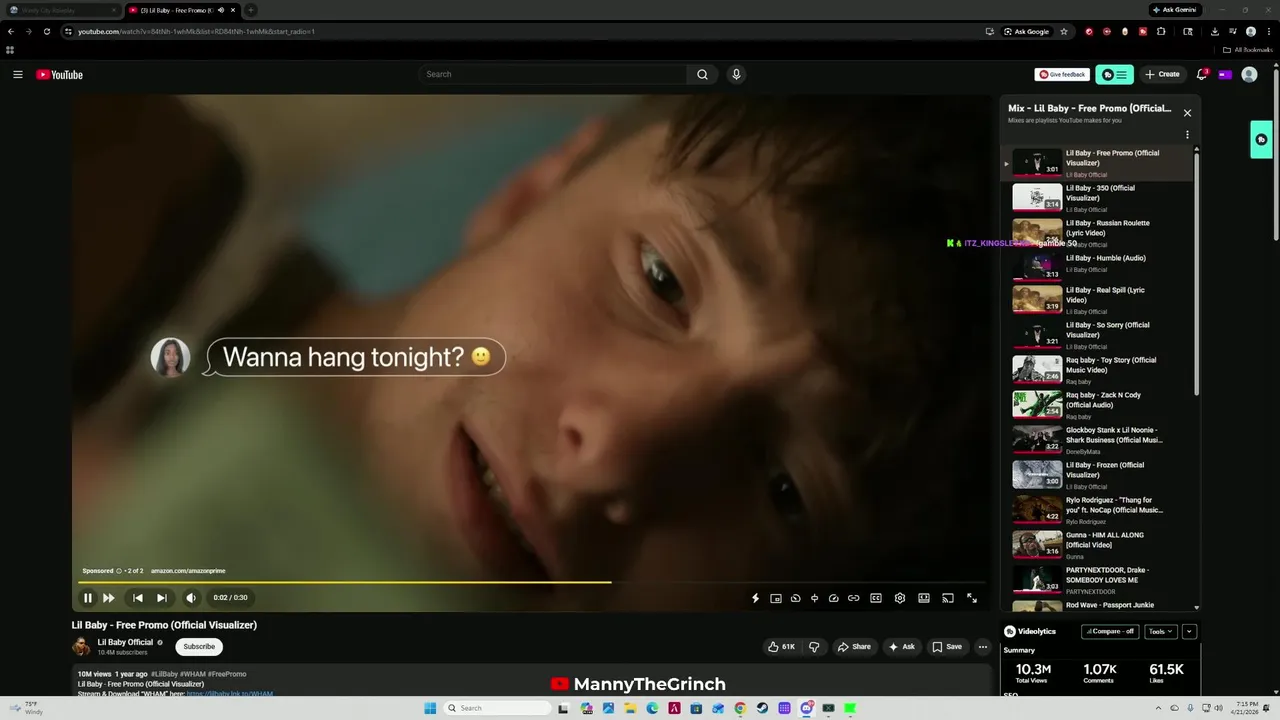The image size is (1280, 720).
Task: Seek using the video progress bar
Action: pos(532,582)
